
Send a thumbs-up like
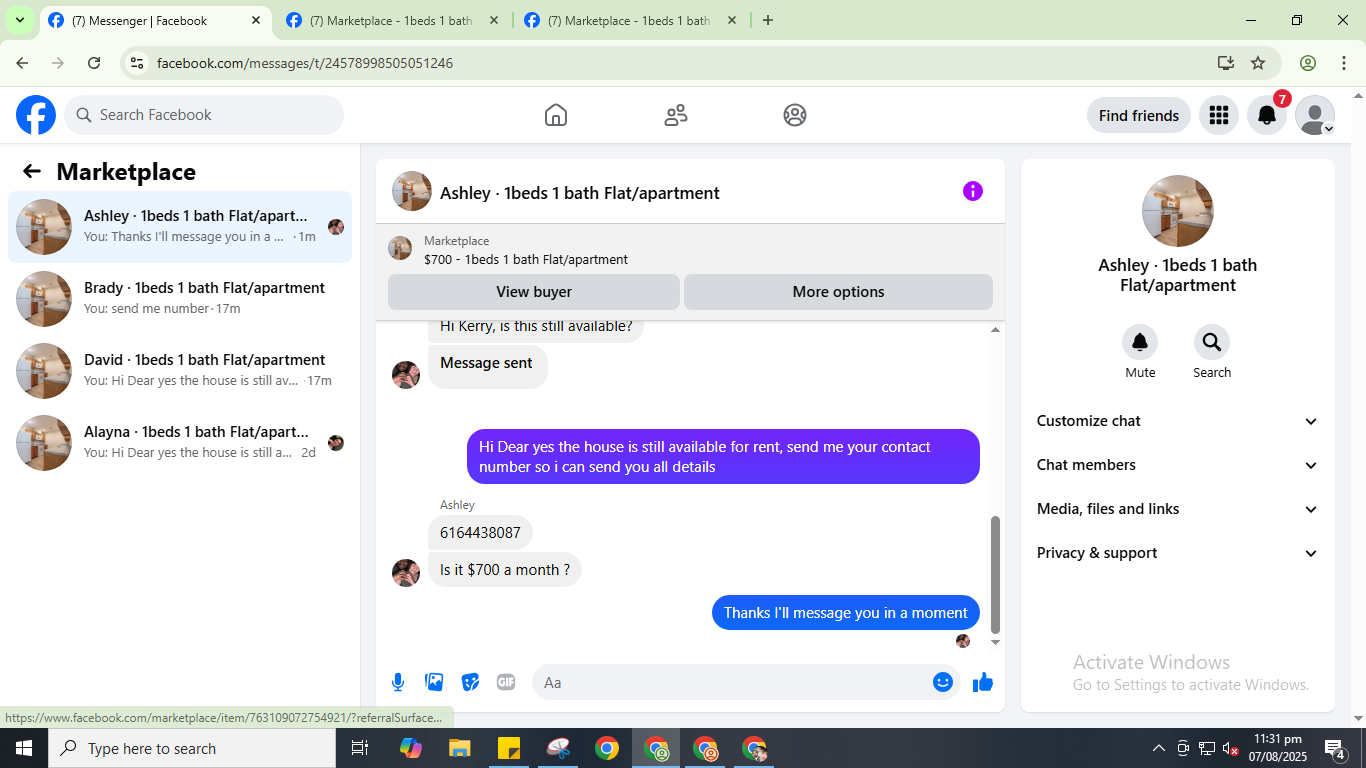(983, 682)
